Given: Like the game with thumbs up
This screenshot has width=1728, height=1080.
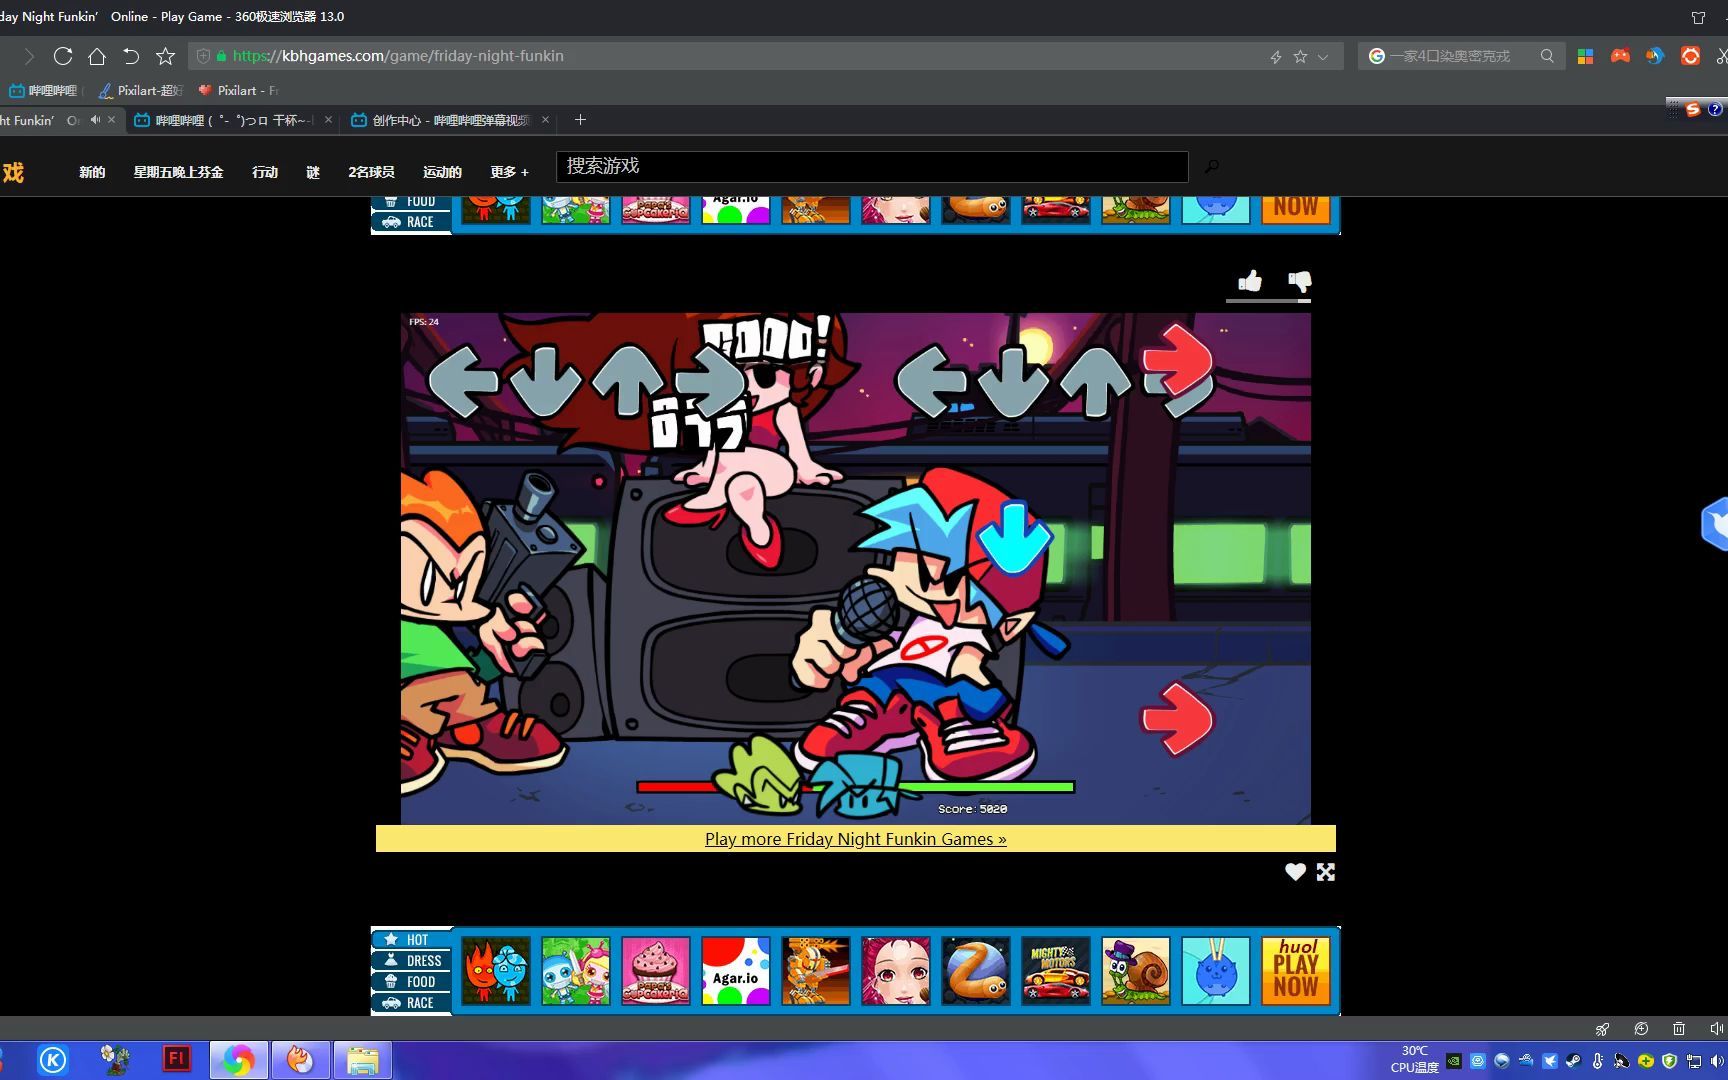Looking at the screenshot, I should (x=1250, y=281).
